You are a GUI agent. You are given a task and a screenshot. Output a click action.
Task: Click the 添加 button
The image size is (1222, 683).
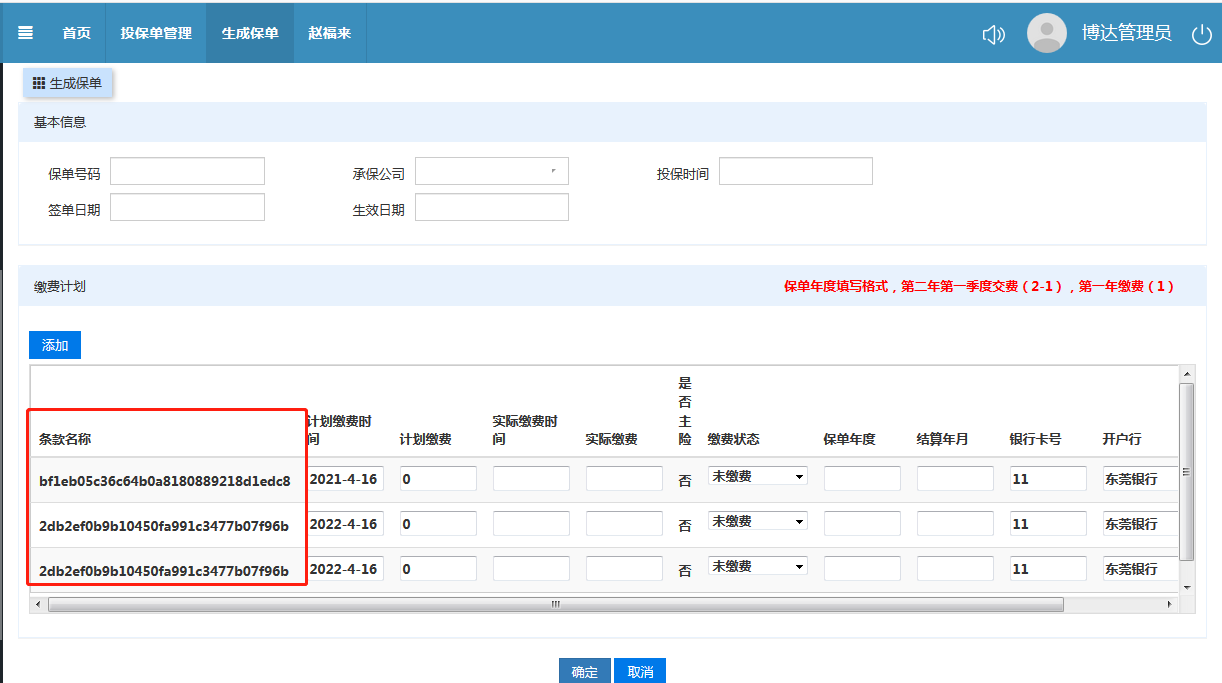click(55, 345)
